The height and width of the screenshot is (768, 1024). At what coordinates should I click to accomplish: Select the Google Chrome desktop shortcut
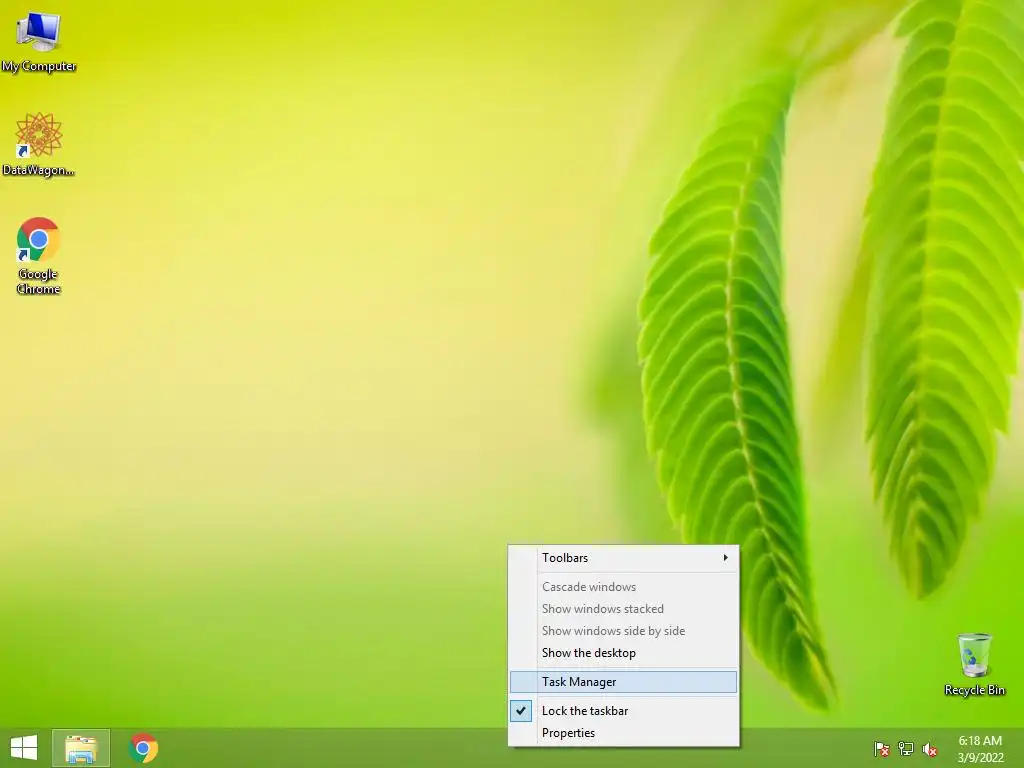pyautogui.click(x=39, y=255)
